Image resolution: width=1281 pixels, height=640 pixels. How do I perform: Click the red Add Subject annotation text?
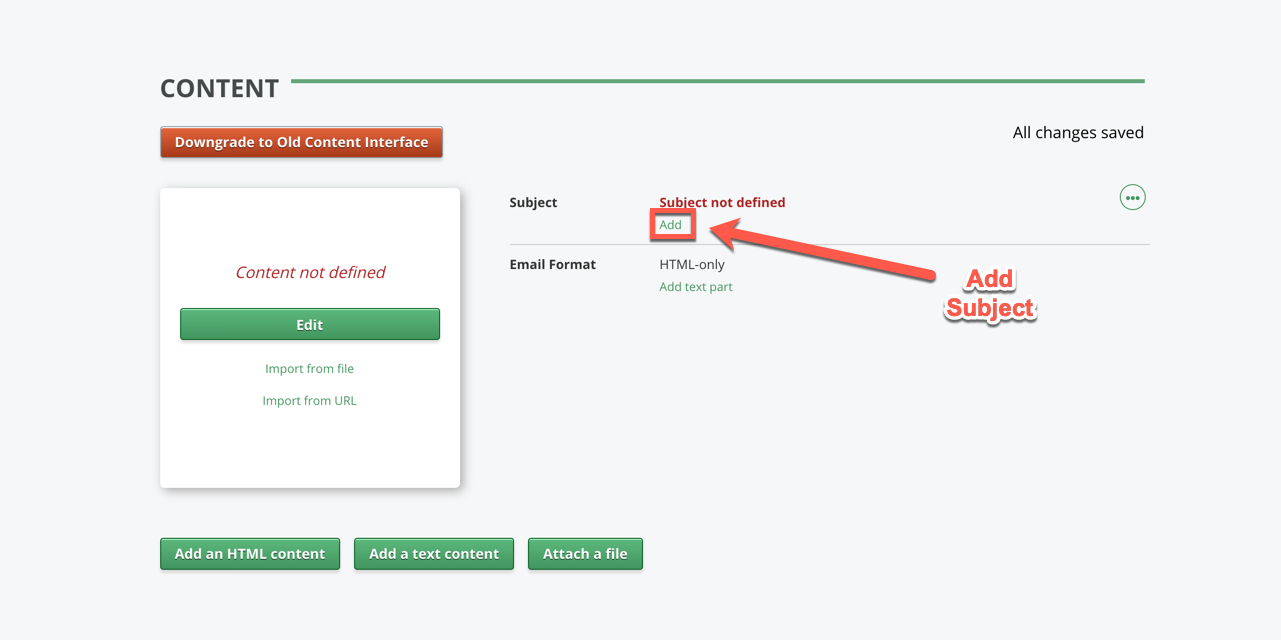pos(990,294)
